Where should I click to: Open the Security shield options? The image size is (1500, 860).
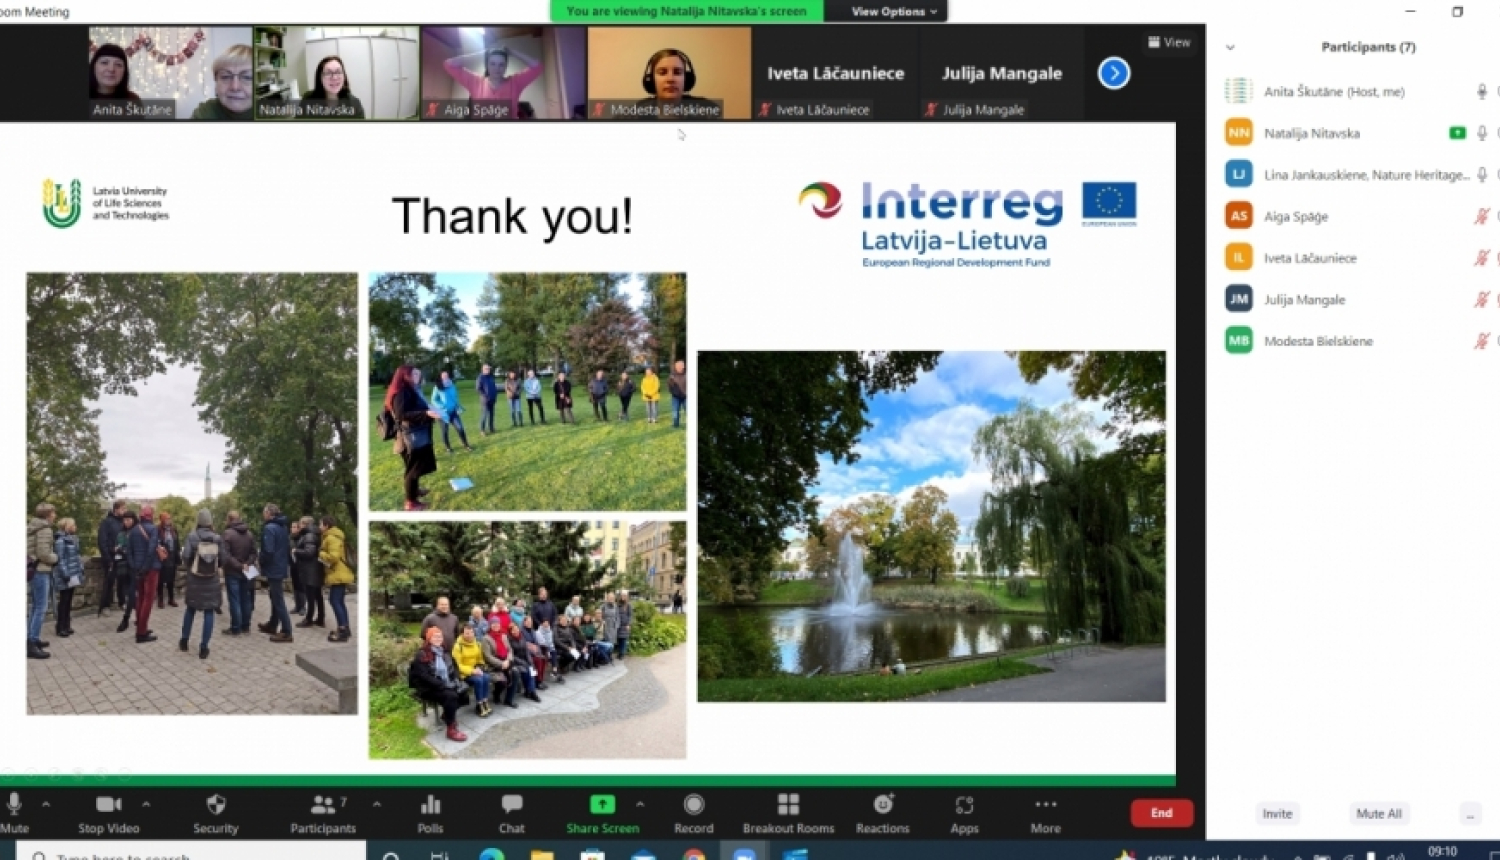tap(215, 812)
